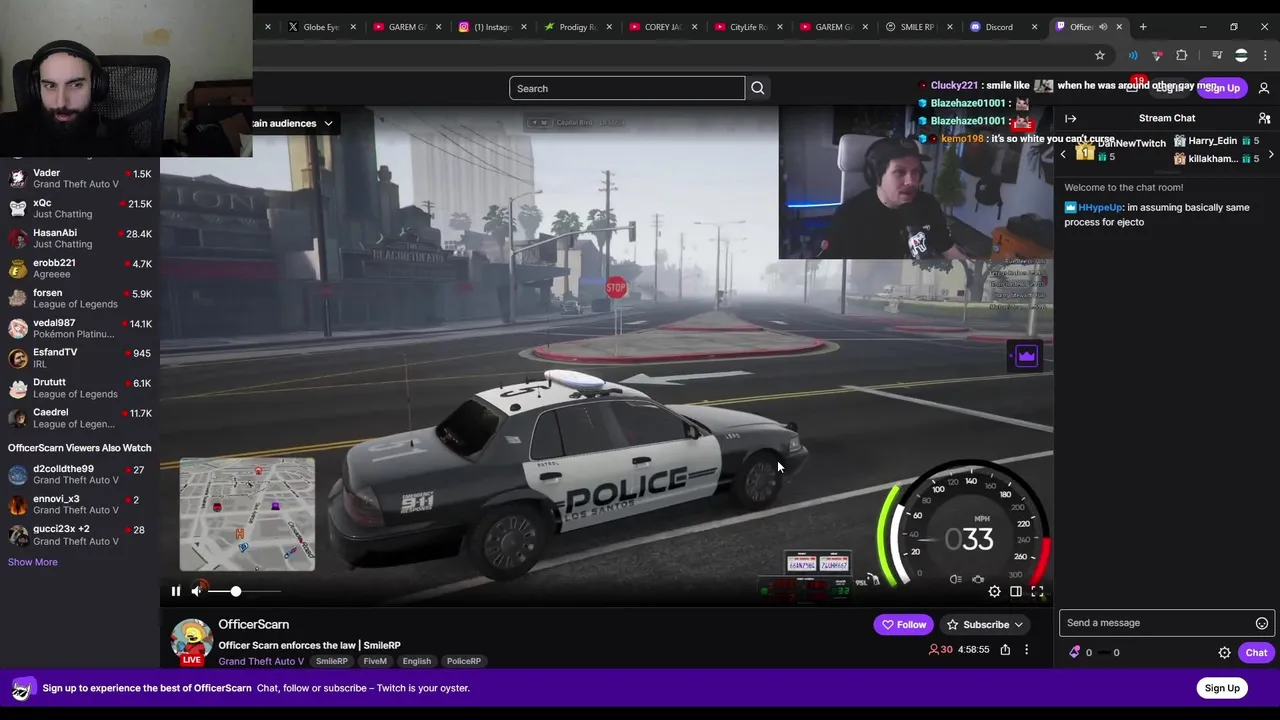Open ennovi_x3's channel
Screen dimensions: 1280x720
pos(80,504)
